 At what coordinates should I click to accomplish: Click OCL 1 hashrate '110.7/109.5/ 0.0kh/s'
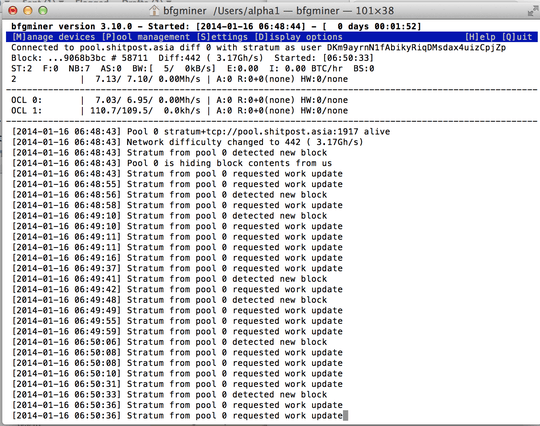pyautogui.click(x=145, y=111)
